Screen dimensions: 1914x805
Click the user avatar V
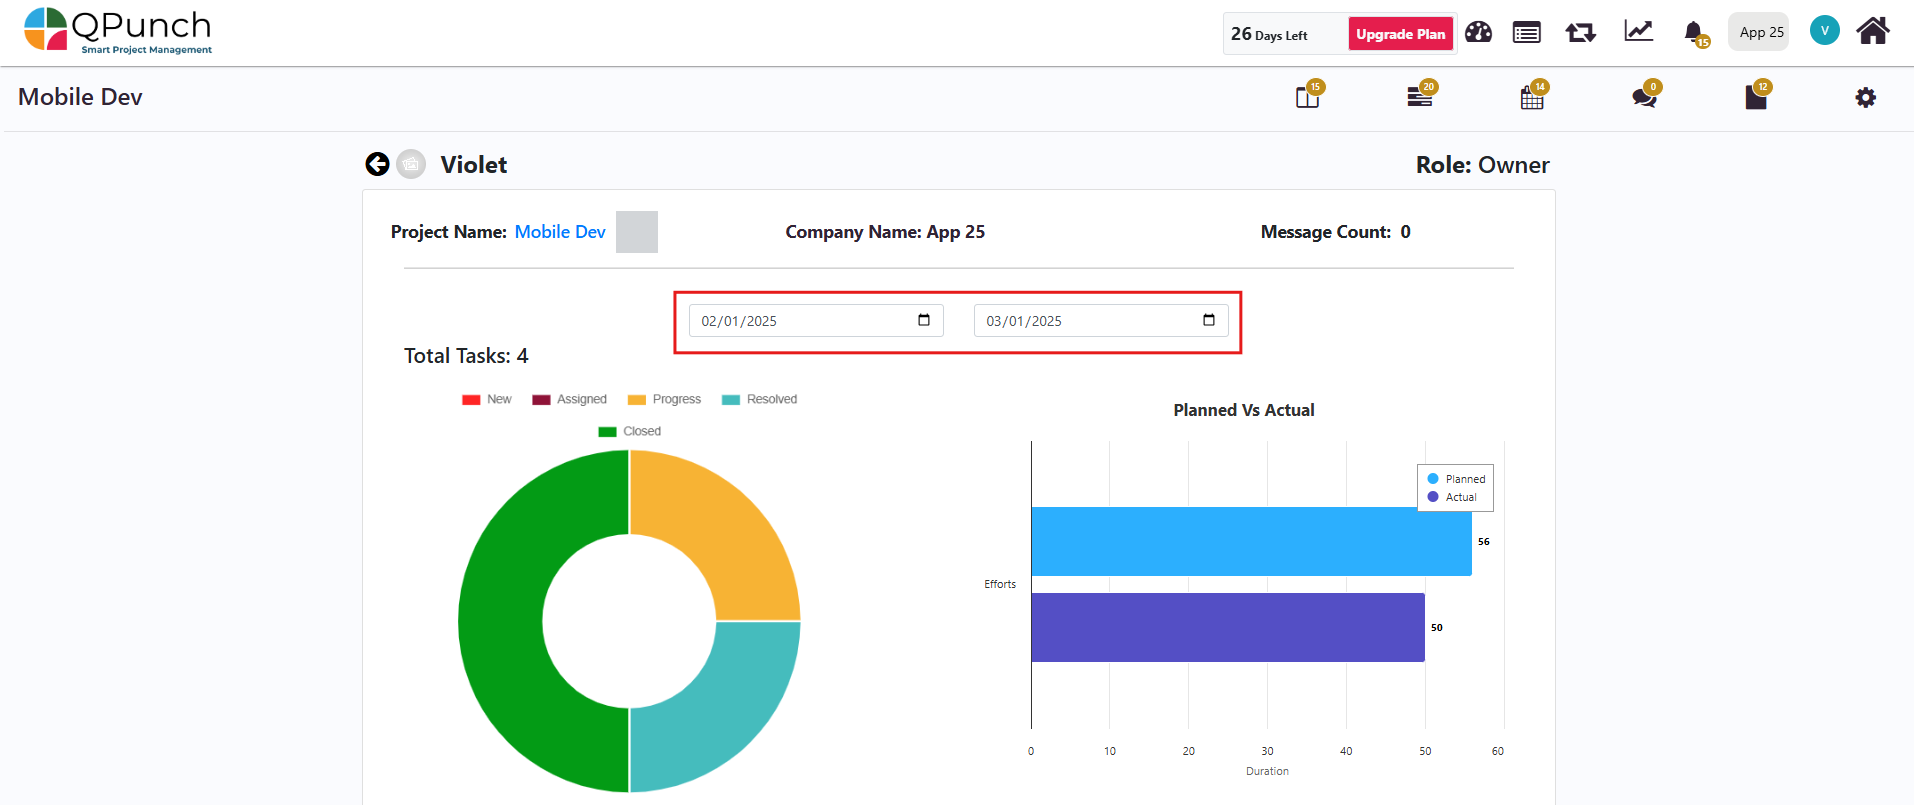pos(1824,30)
